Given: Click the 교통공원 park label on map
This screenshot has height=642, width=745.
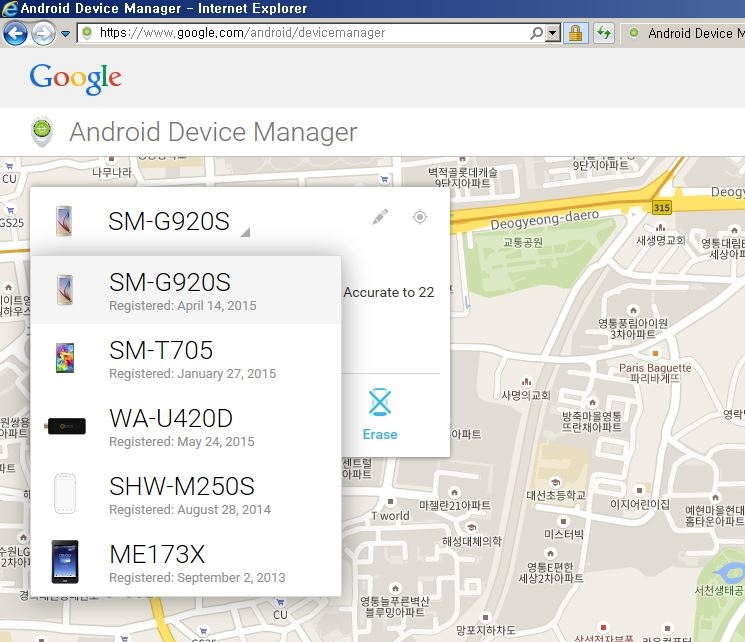Looking at the screenshot, I should [x=523, y=242].
